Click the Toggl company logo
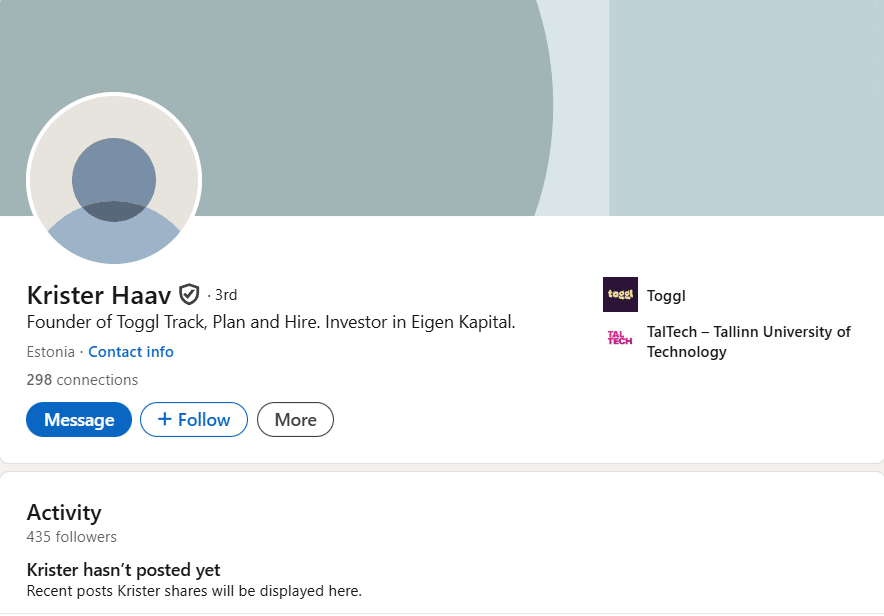Viewport: 884px width, 616px height. (620, 295)
